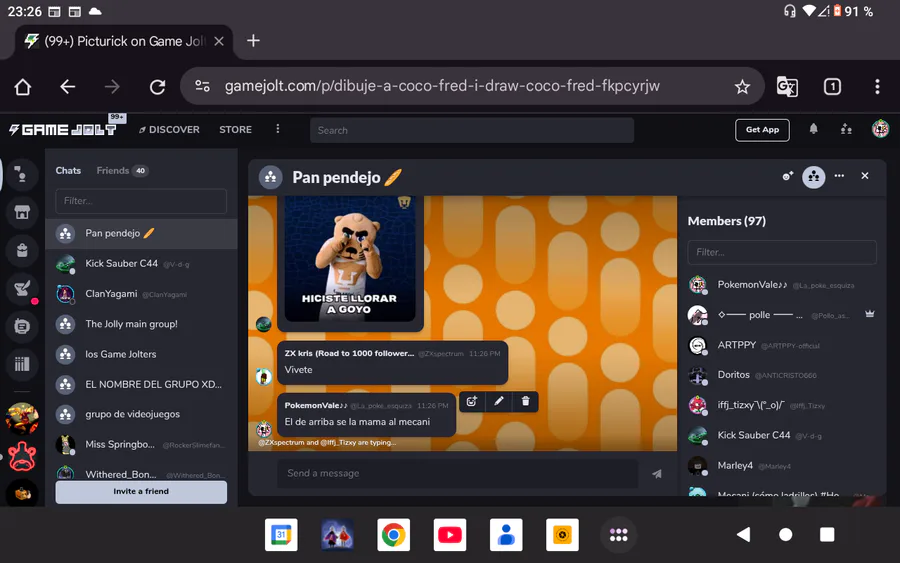Launch YouTube from the taskbar
Image resolution: width=900 pixels, height=563 pixels.
(450, 535)
